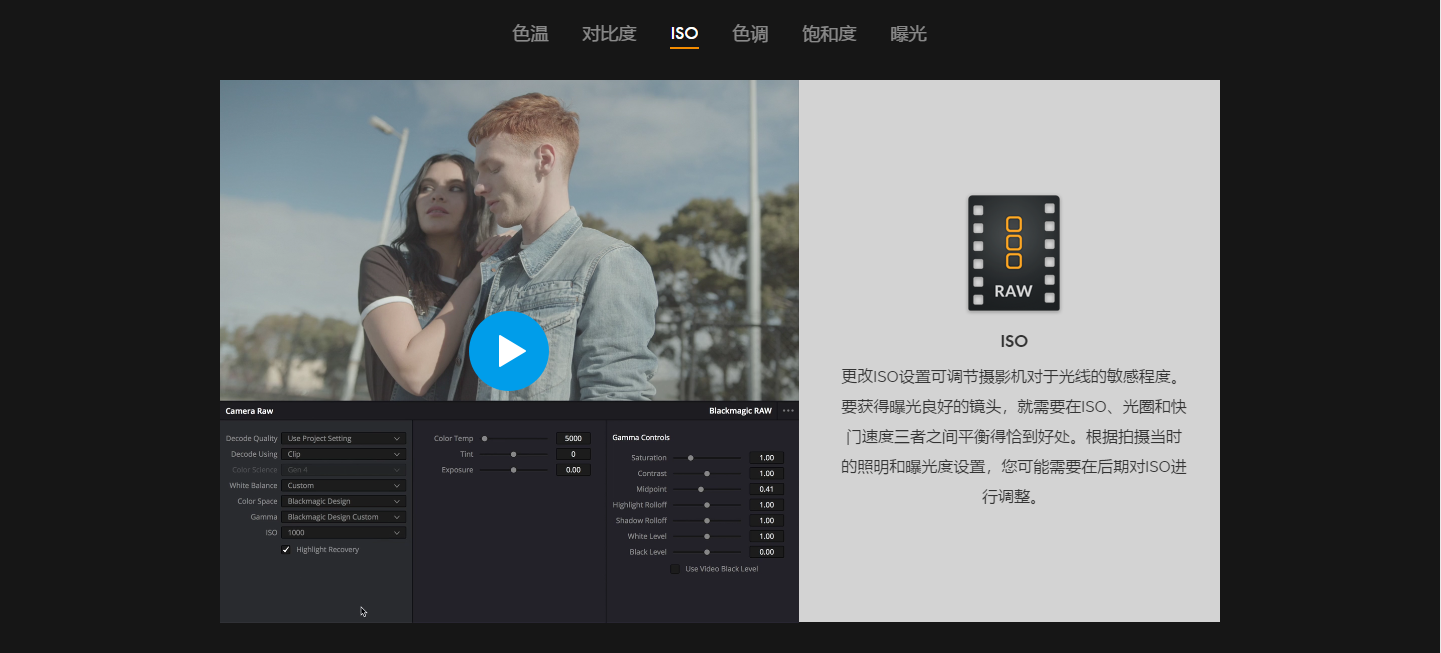Open the Color Space dropdown
The height and width of the screenshot is (653, 1441).
pos(343,502)
